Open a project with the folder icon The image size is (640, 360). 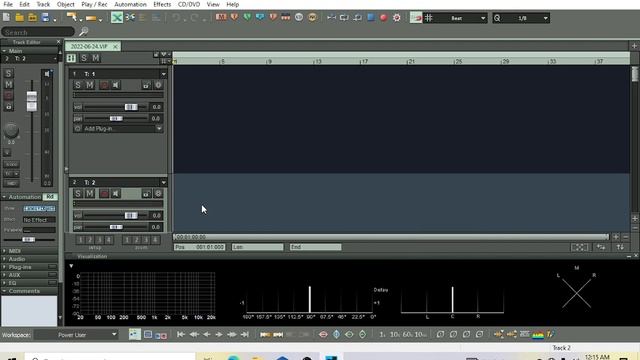point(19,18)
